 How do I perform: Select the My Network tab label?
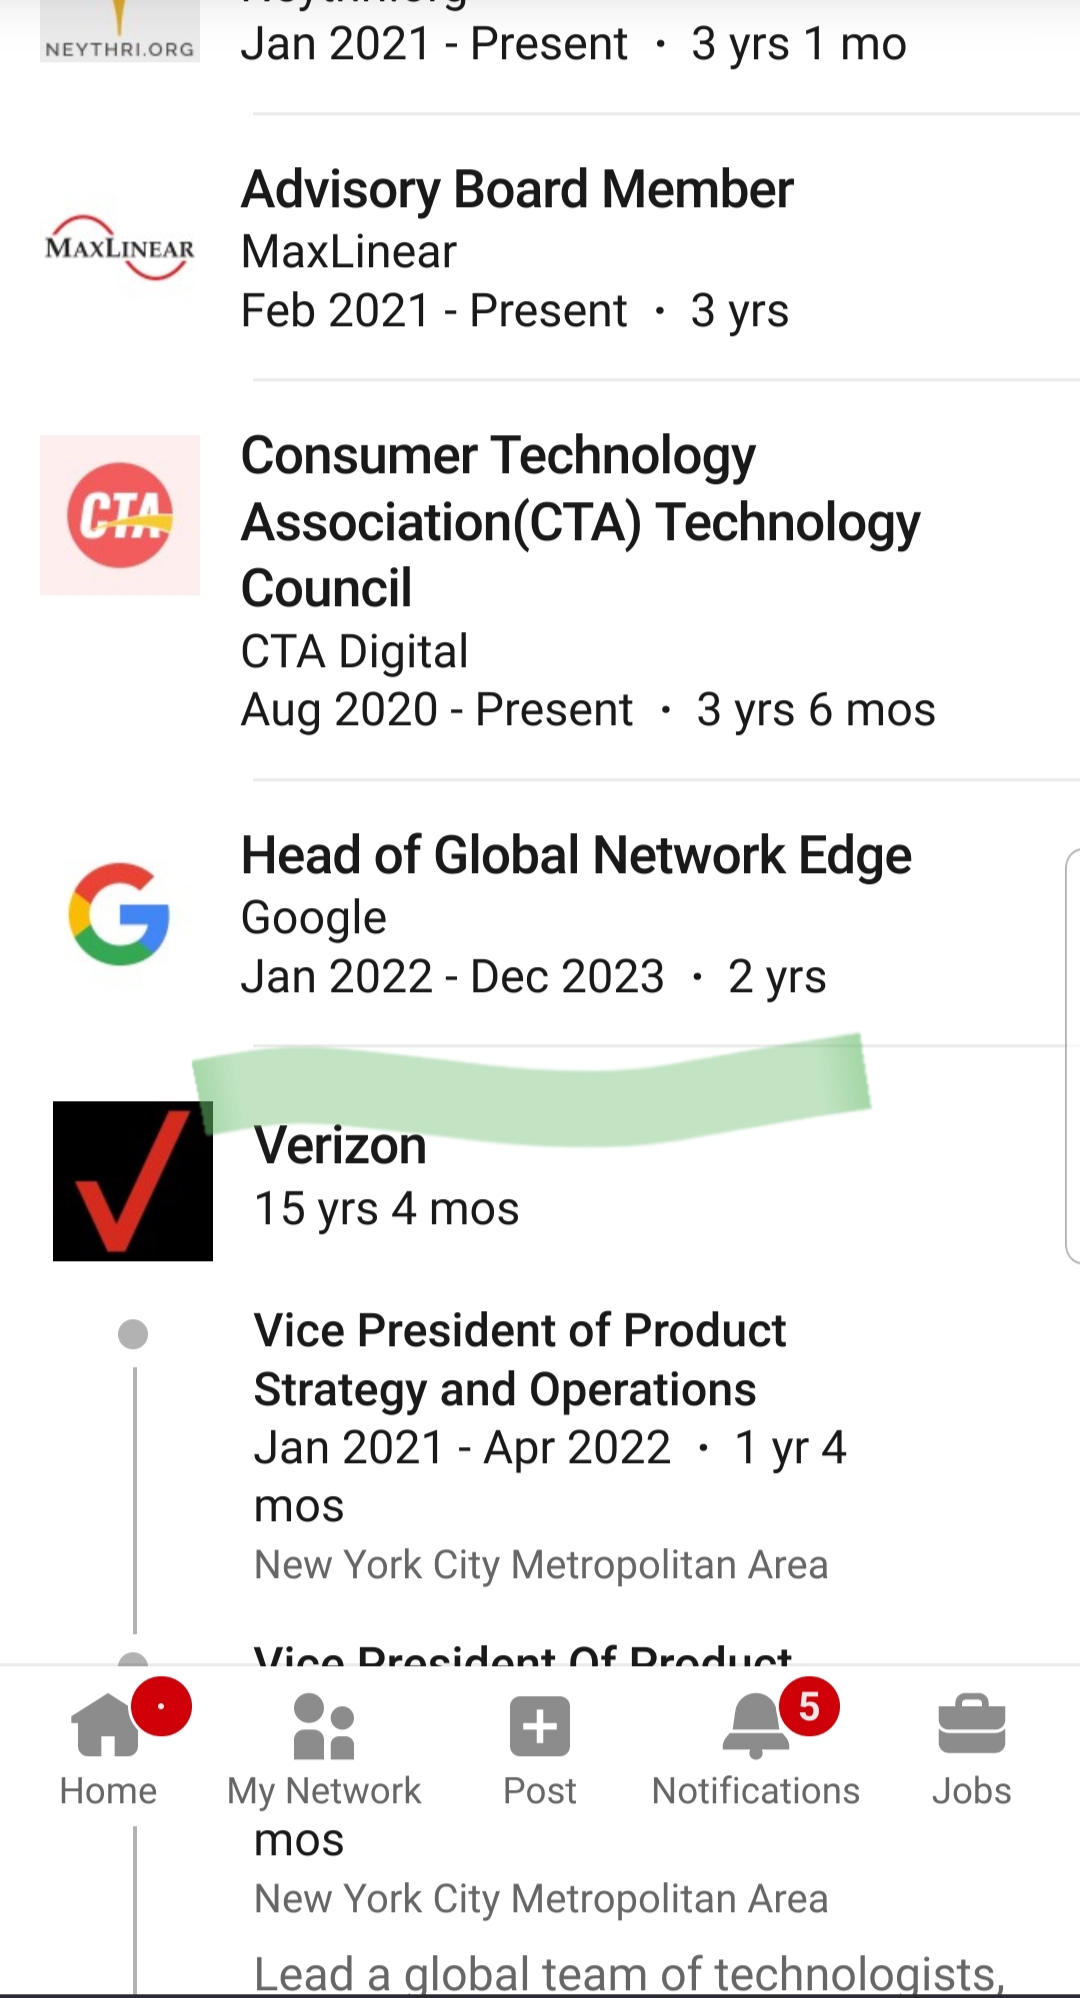click(324, 1791)
